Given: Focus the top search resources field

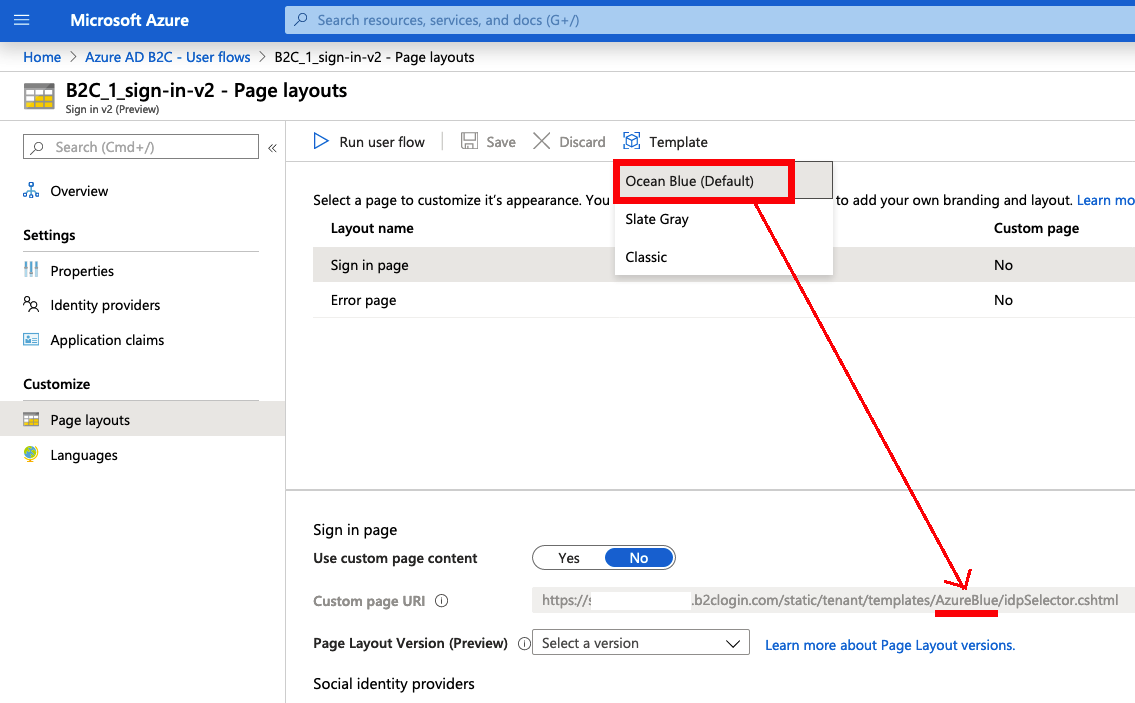Looking at the screenshot, I should click(710, 20).
